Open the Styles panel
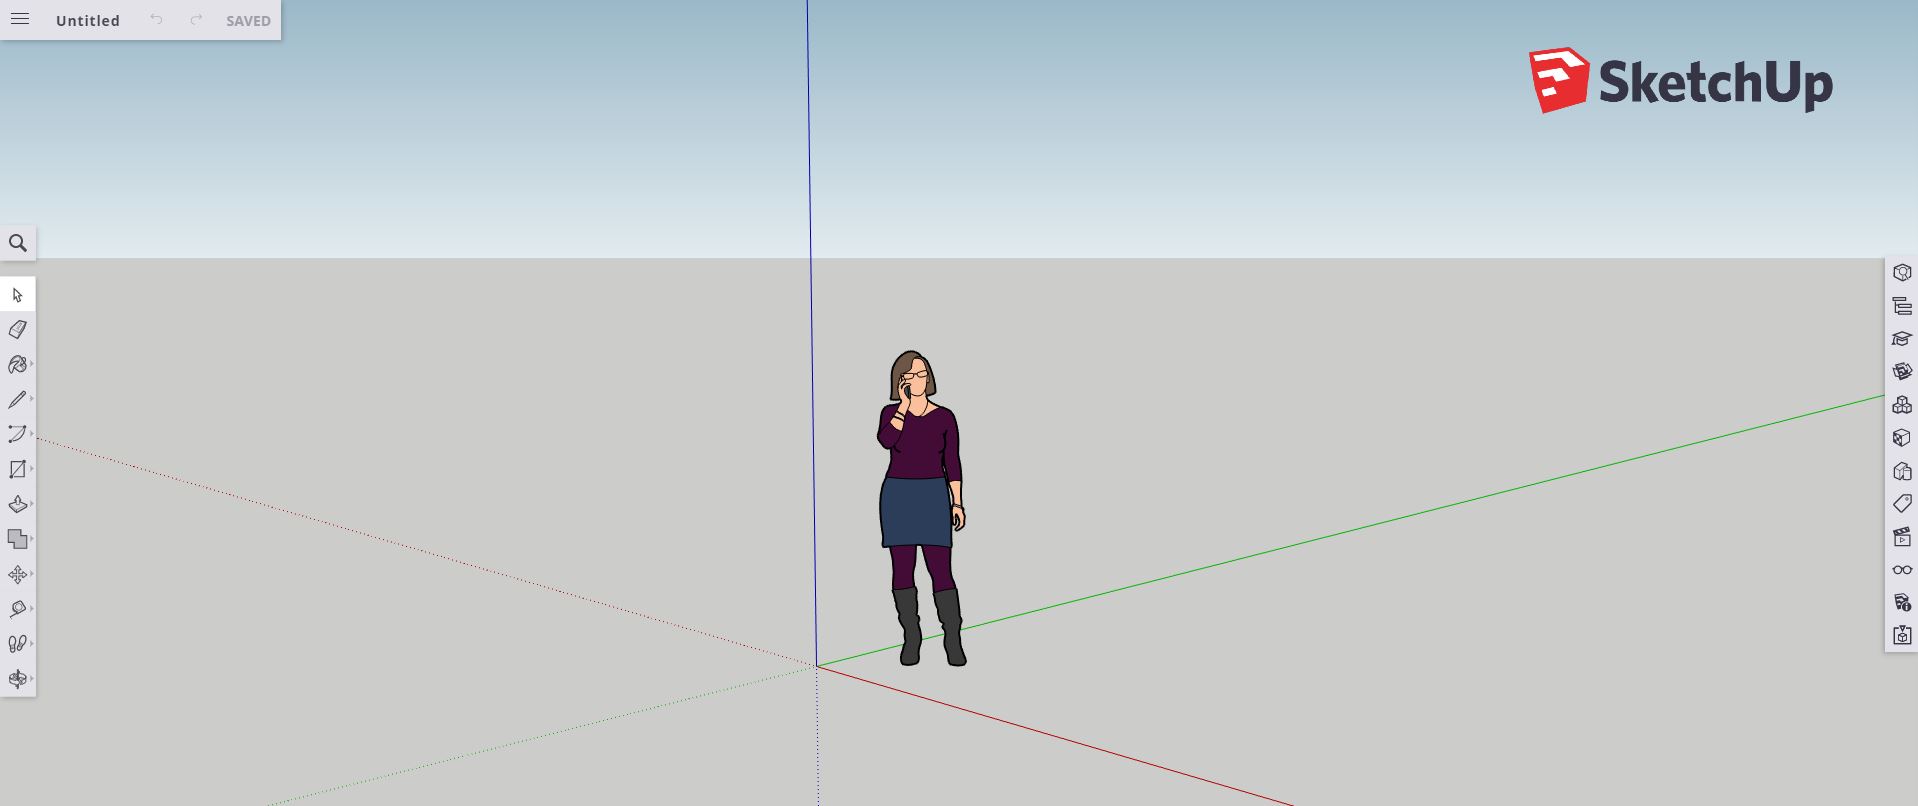The height and width of the screenshot is (806, 1918). (1902, 470)
